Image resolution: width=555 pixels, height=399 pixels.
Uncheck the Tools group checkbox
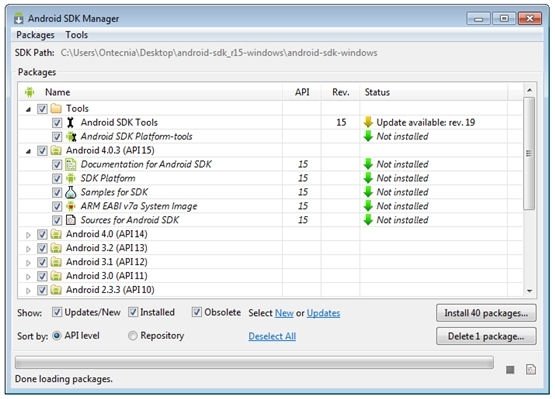(42, 109)
